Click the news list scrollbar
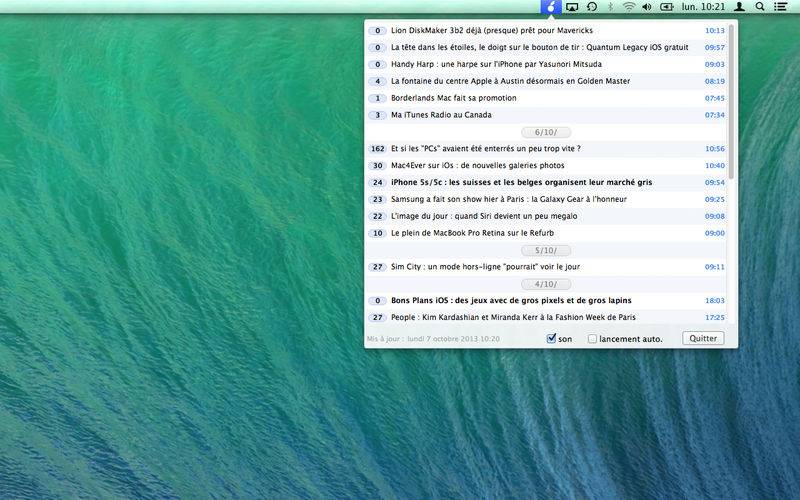 731,102
